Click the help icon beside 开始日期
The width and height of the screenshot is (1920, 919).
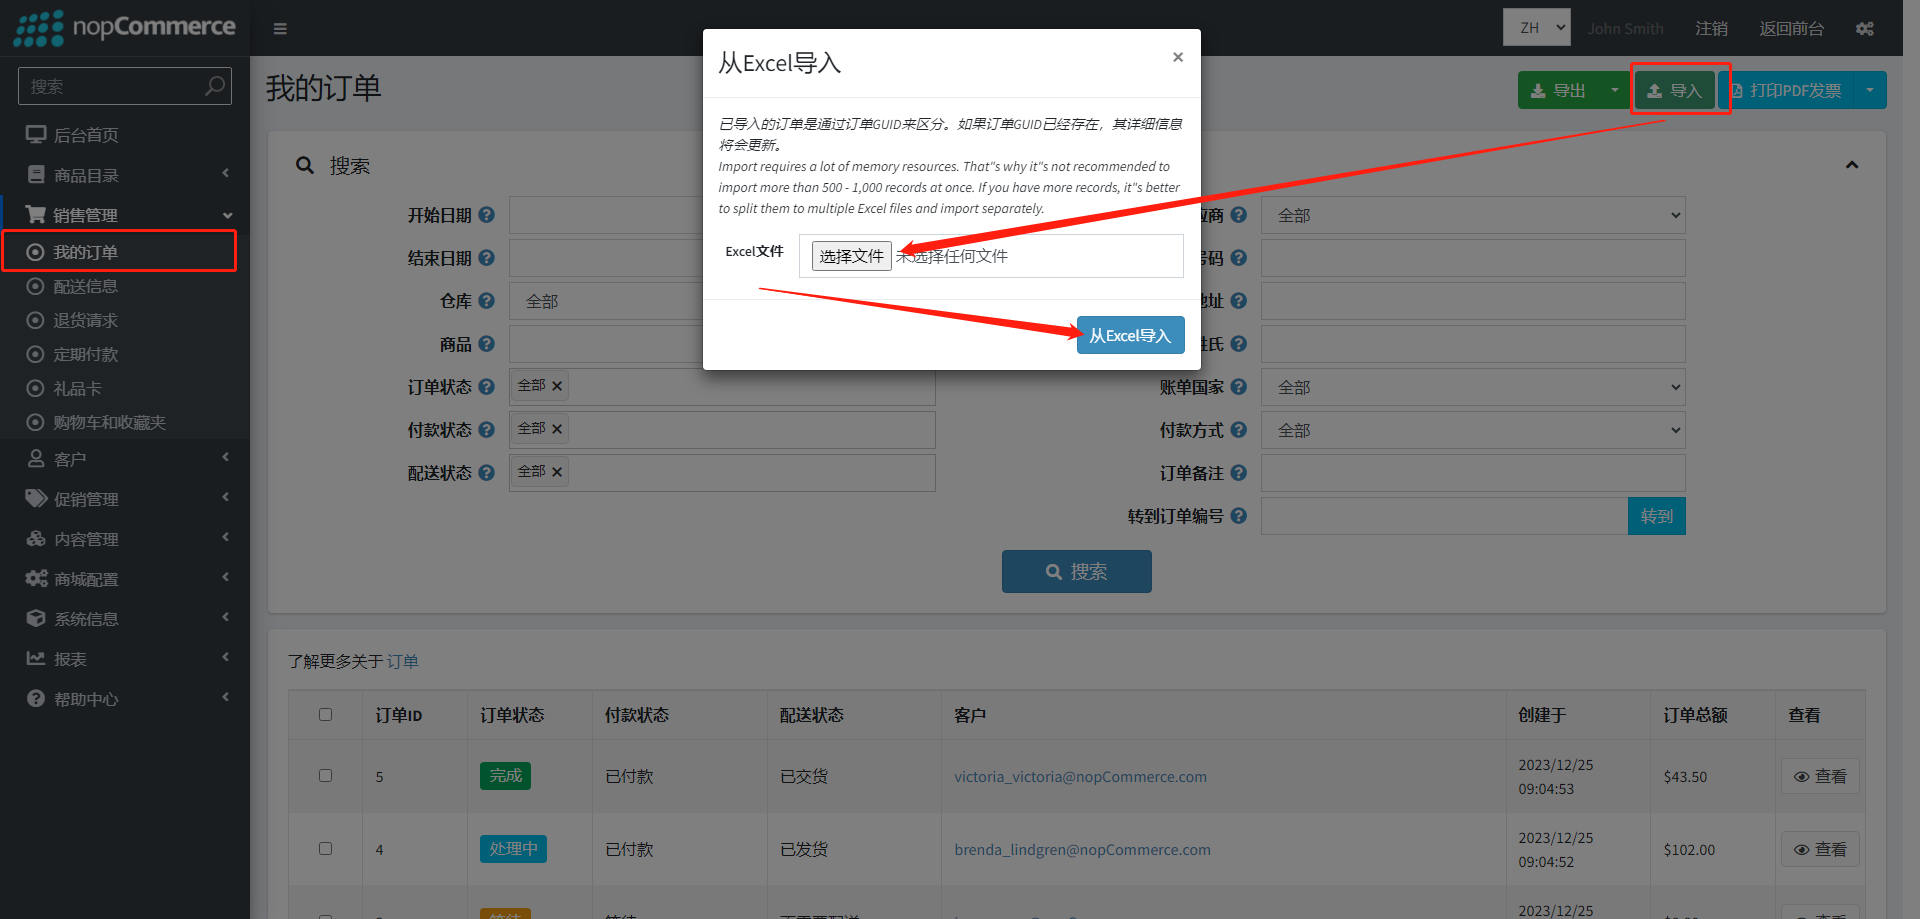[x=487, y=215]
